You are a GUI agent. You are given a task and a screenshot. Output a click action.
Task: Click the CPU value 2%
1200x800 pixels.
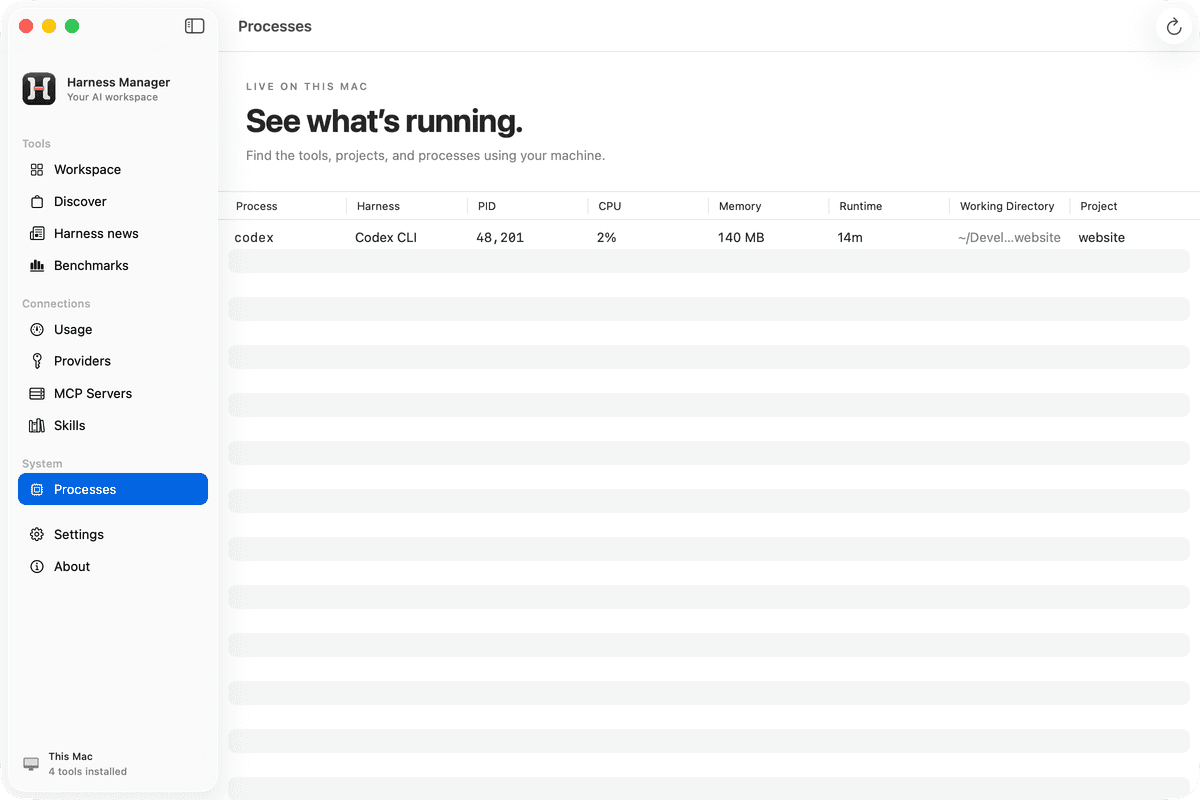(x=607, y=238)
